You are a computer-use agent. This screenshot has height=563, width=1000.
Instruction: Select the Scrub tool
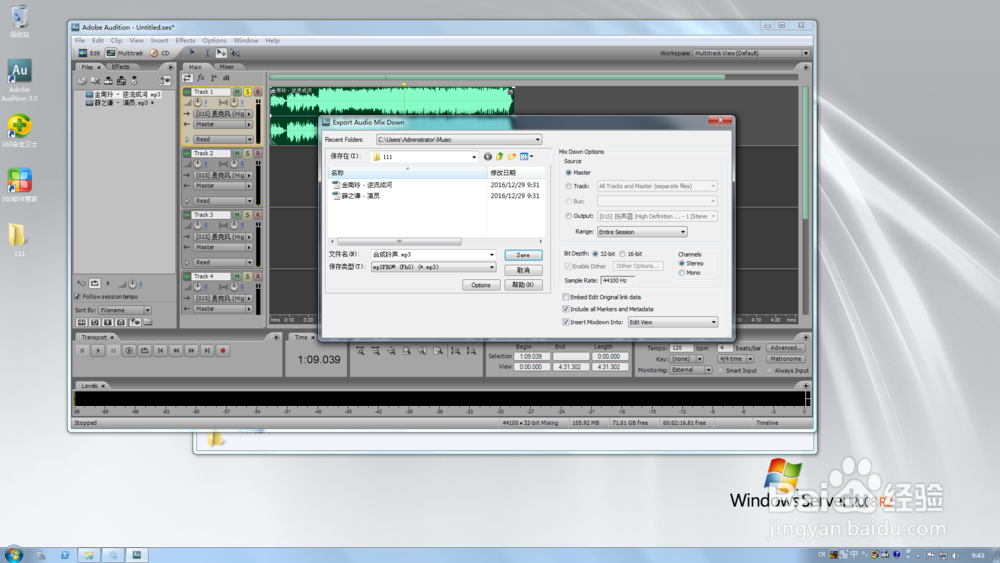(x=235, y=53)
